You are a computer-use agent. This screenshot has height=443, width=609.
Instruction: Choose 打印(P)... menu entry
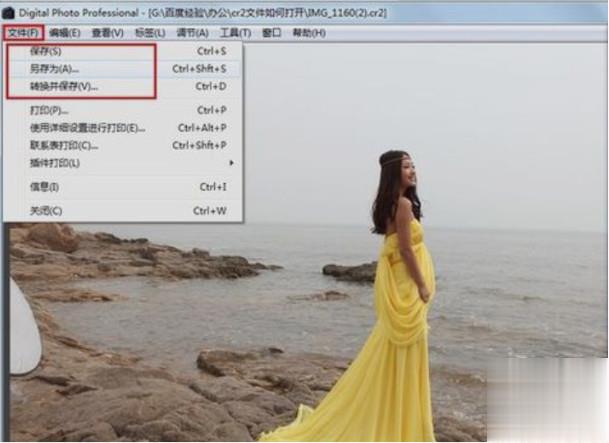123,110
